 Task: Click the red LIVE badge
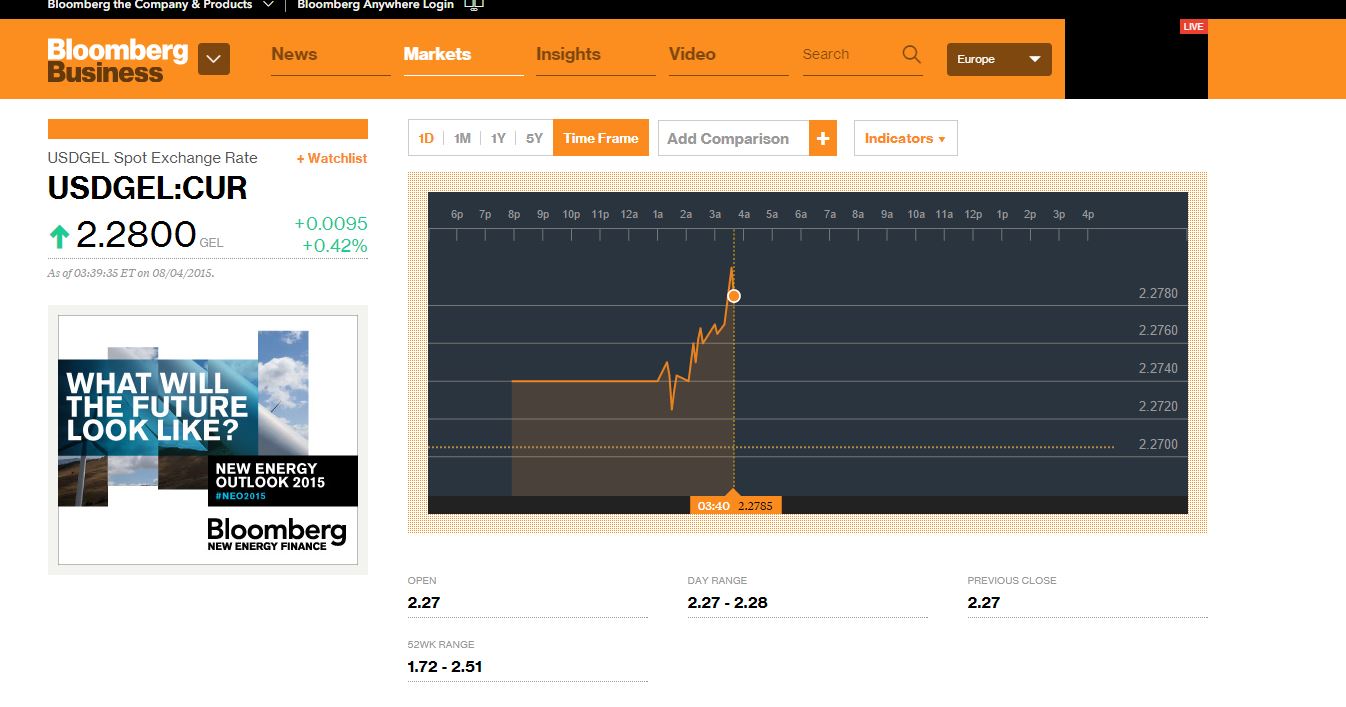1193,27
